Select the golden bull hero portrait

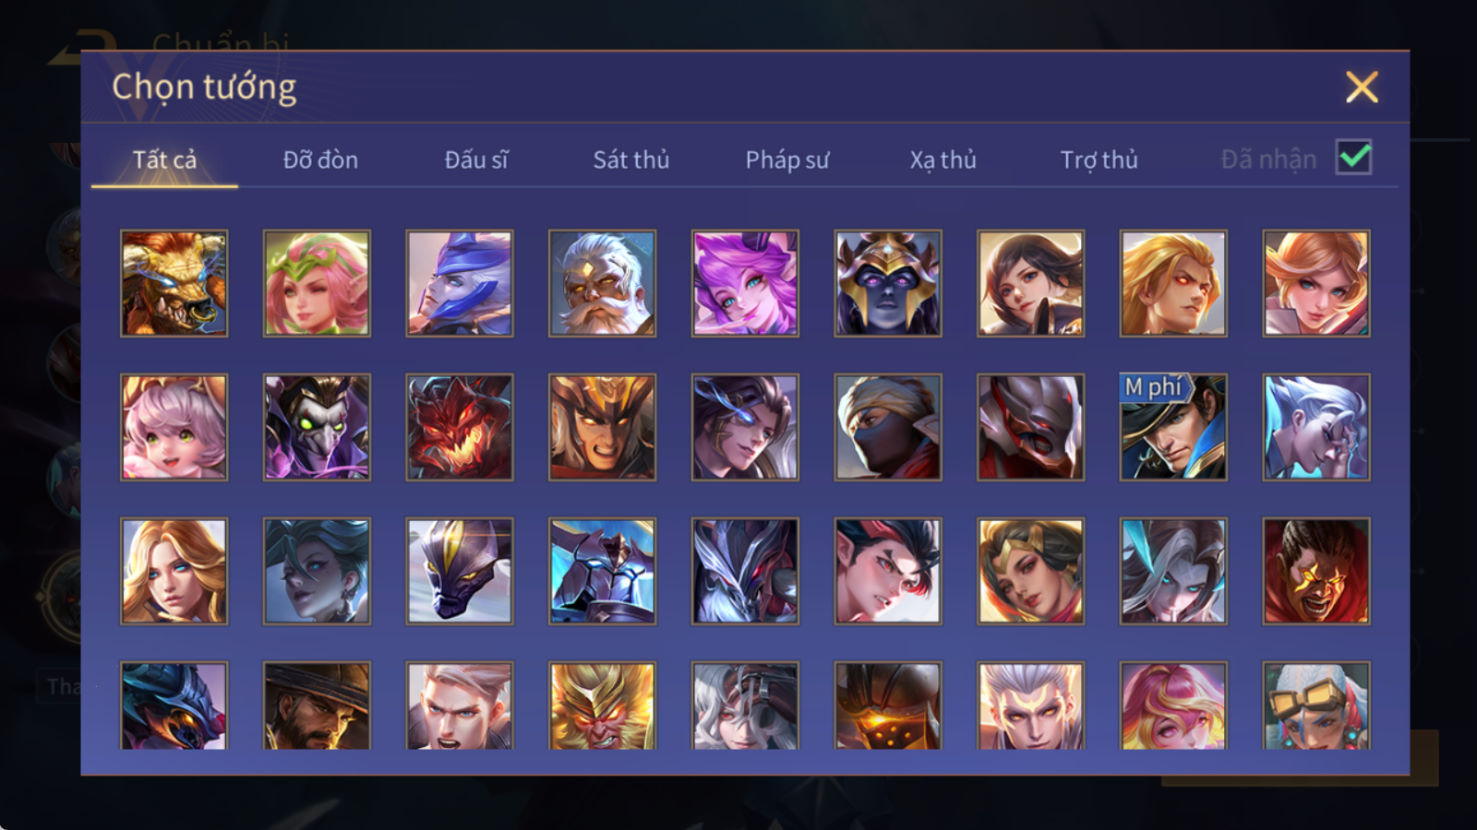coord(174,283)
